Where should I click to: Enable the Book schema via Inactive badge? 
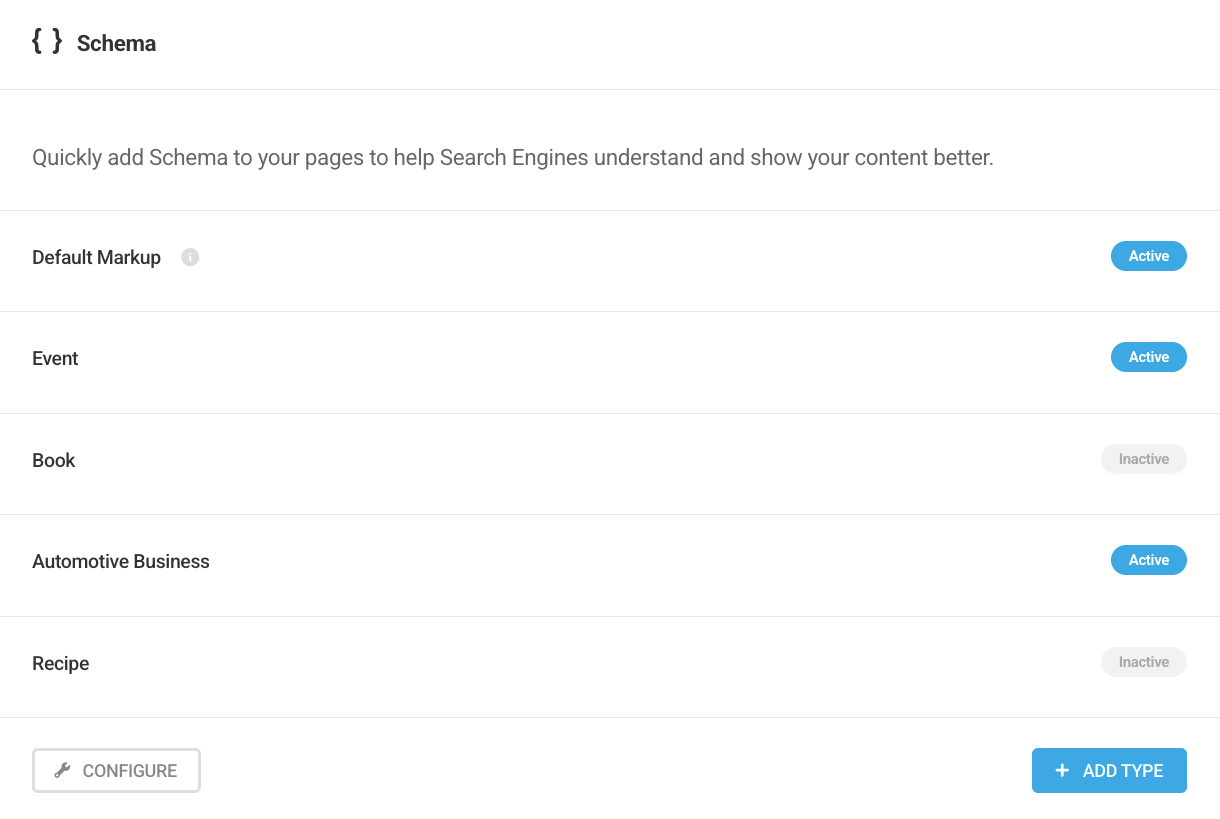click(x=1143, y=459)
